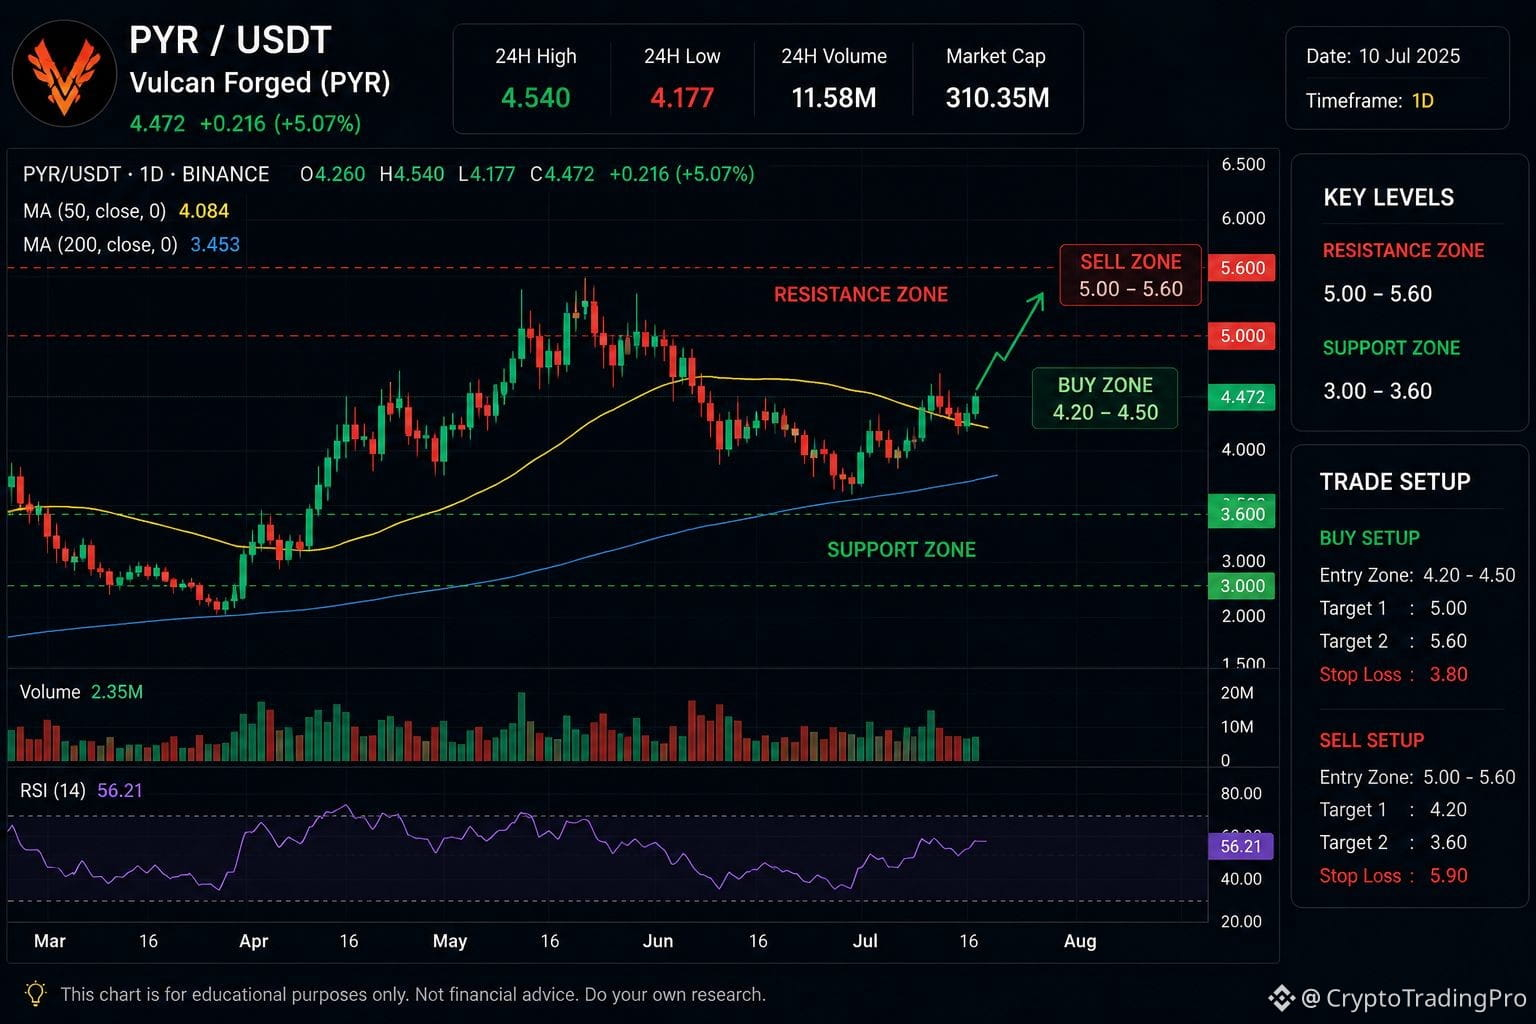Click the purple 56.21 RSI axis tag
The height and width of the screenshot is (1024, 1536).
pyautogui.click(x=1241, y=846)
